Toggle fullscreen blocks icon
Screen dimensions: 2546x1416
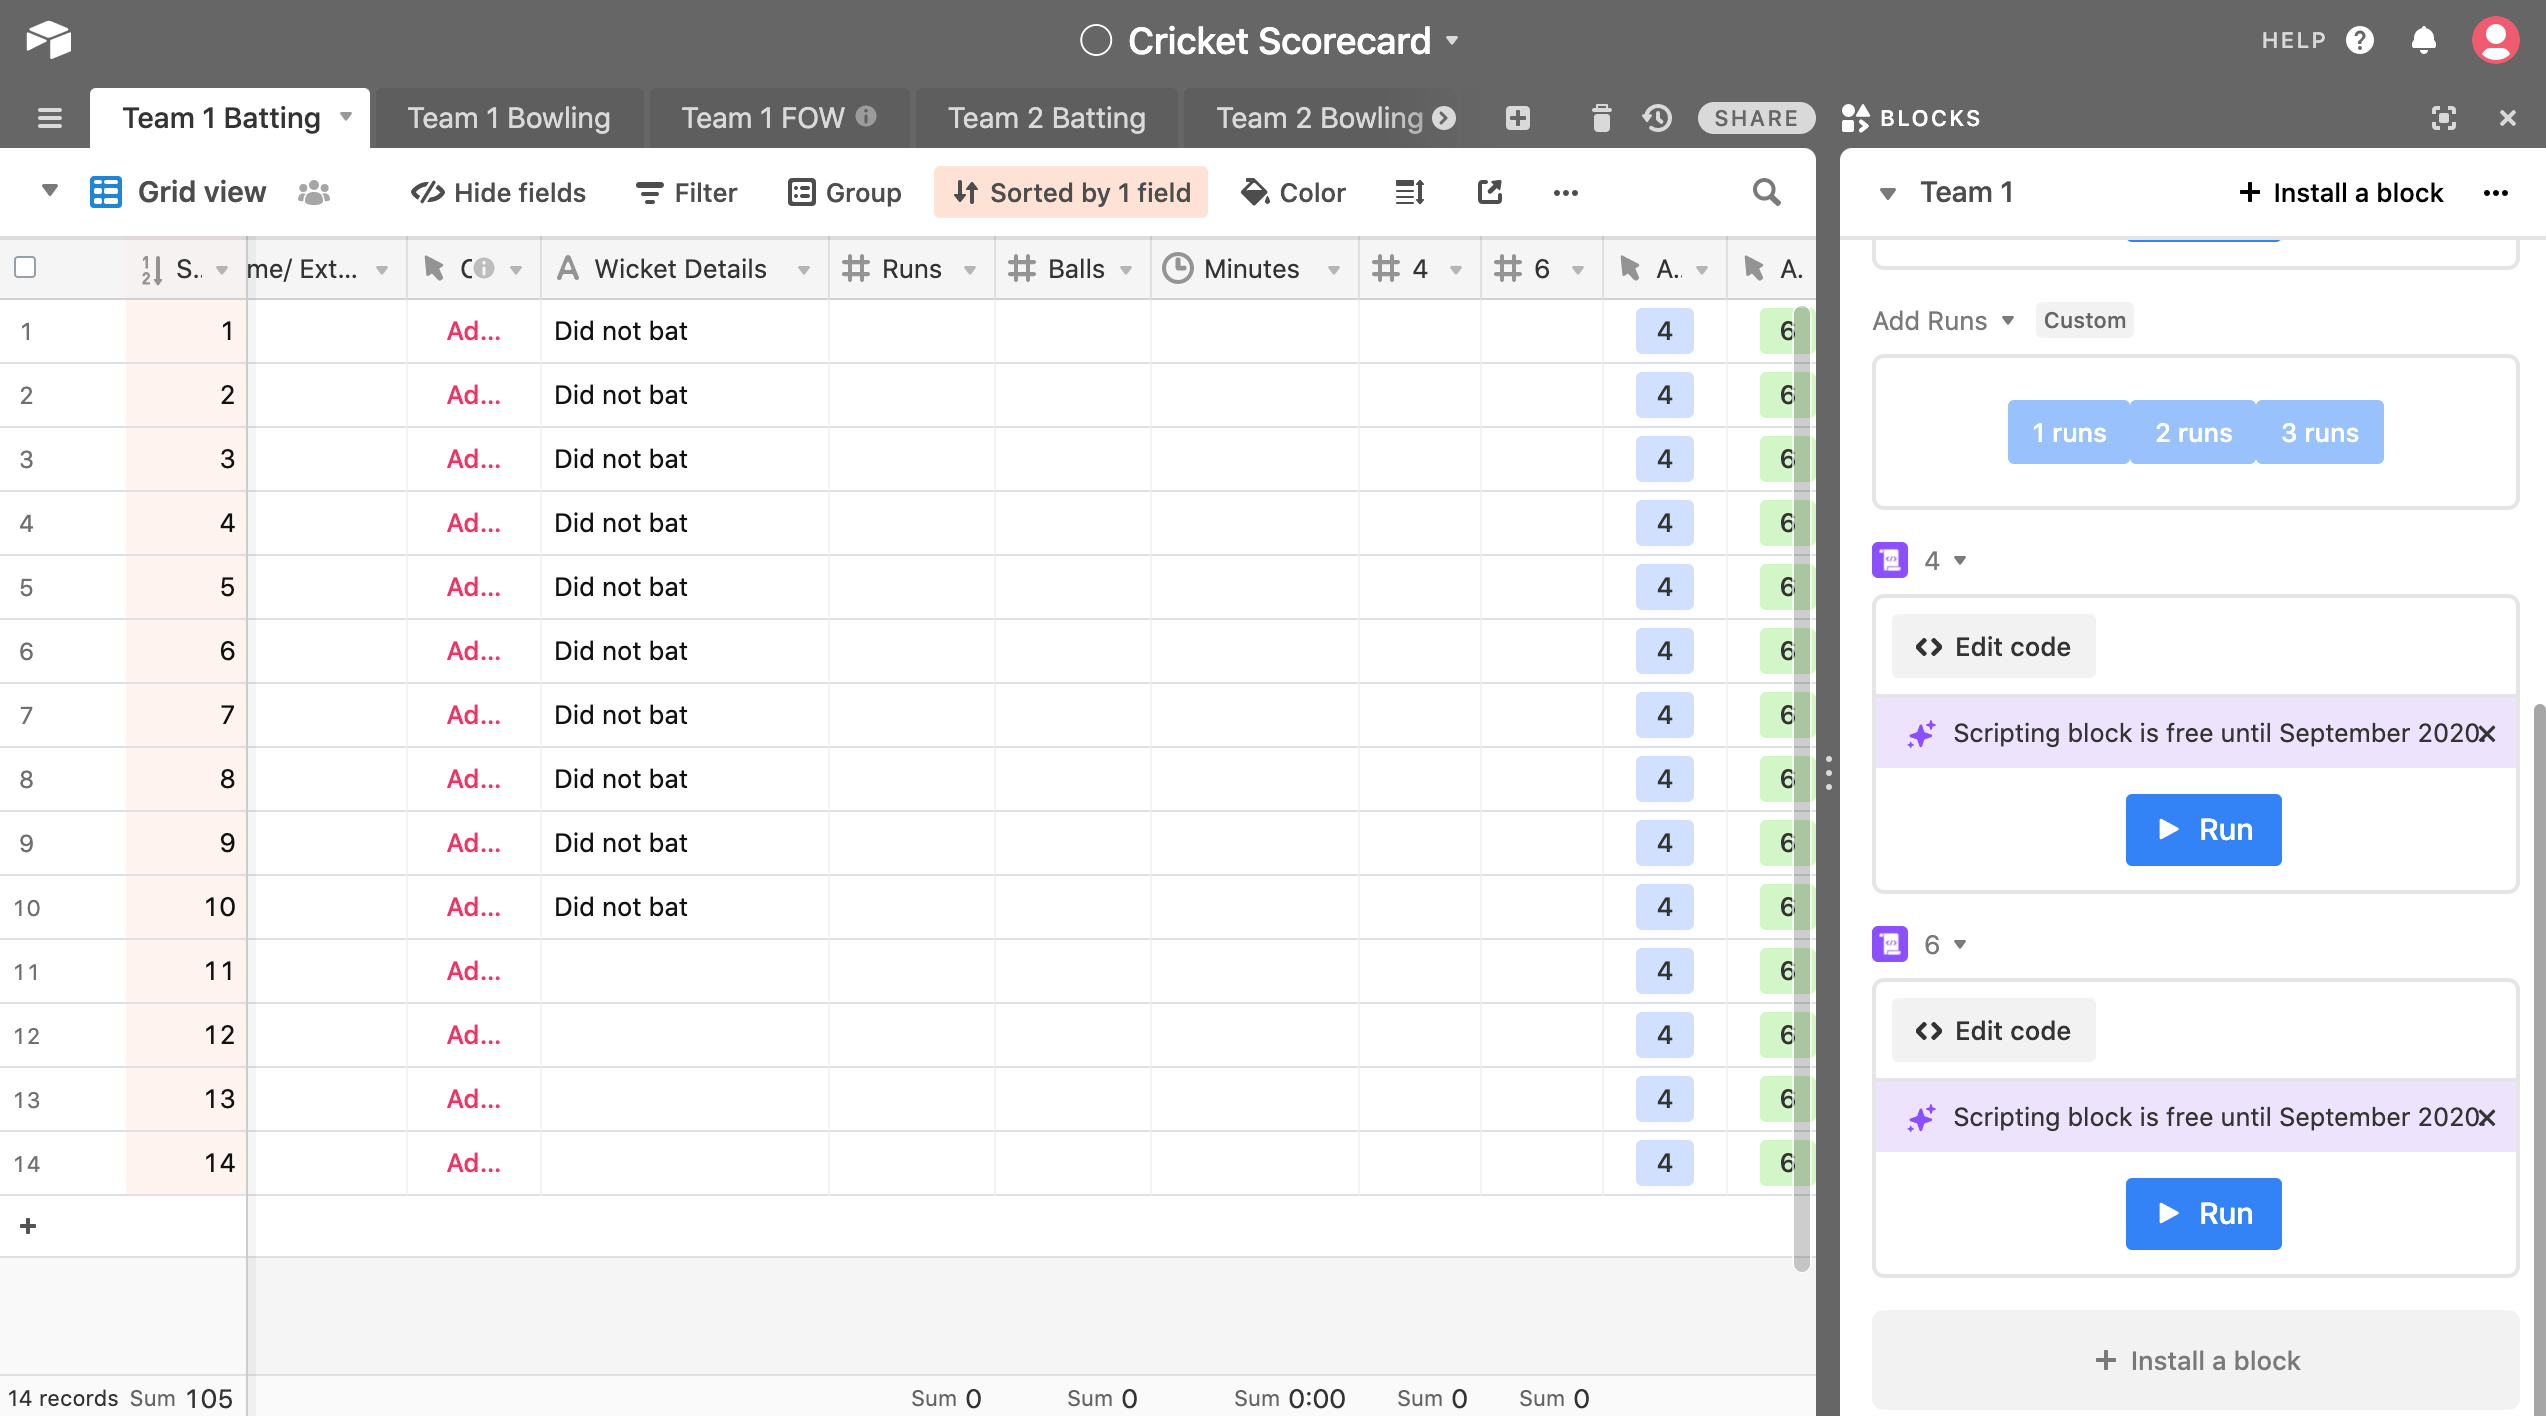2443,118
